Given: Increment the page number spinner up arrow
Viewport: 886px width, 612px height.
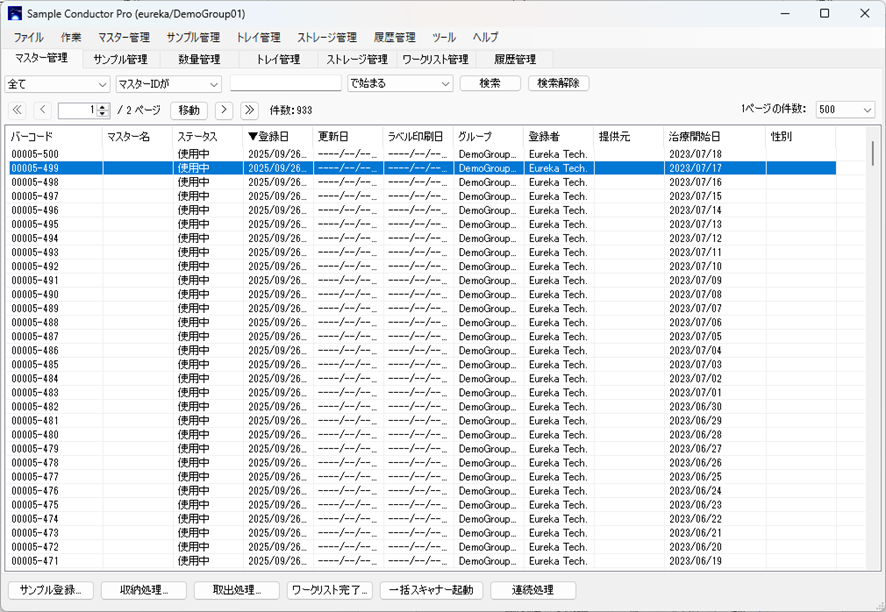Looking at the screenshot, I should pos(103,107).
